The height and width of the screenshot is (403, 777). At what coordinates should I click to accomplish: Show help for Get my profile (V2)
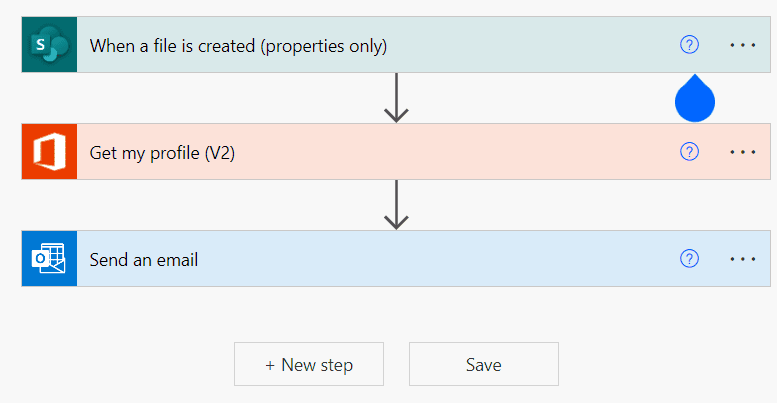pyautogui.click(x=689, y=152)
